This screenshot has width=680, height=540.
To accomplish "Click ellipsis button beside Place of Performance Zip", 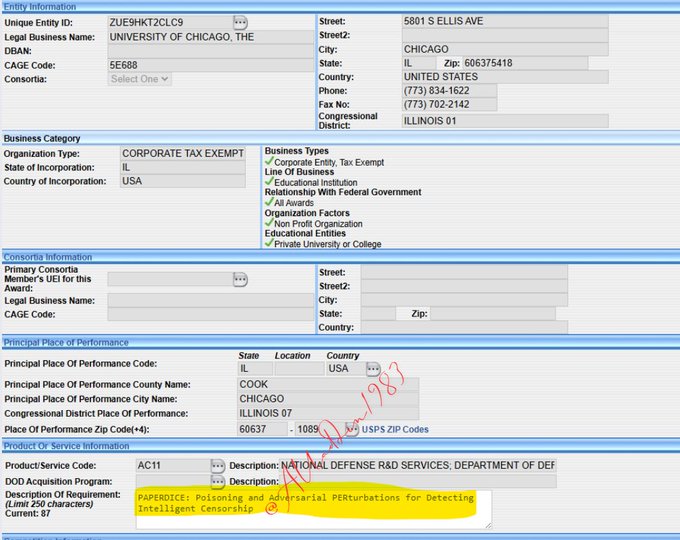I will point(352,429).
